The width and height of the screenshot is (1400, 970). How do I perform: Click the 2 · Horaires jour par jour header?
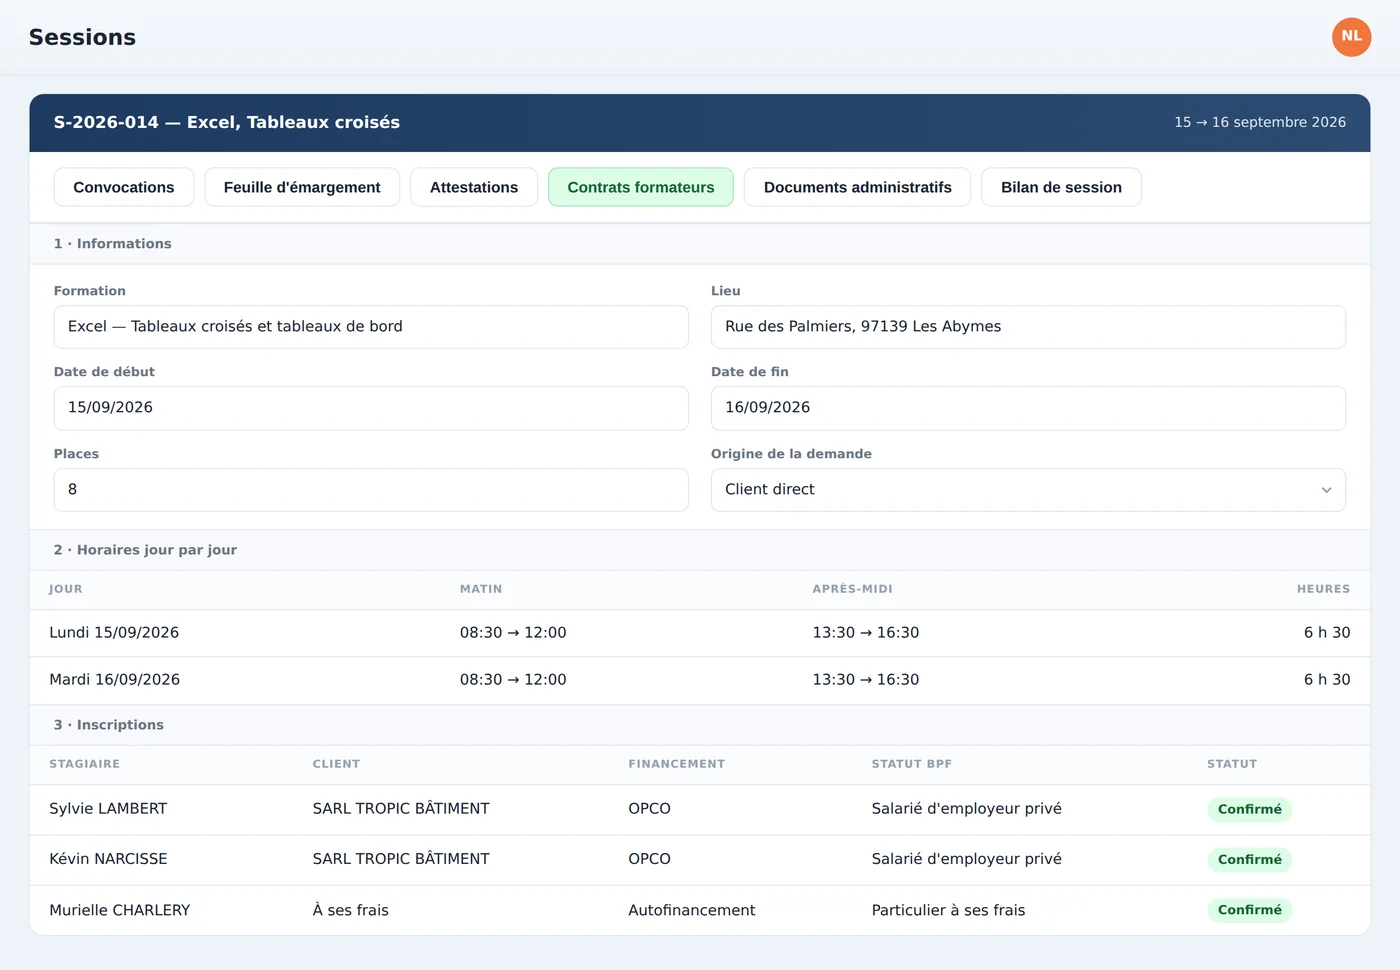tap(145, 550)
